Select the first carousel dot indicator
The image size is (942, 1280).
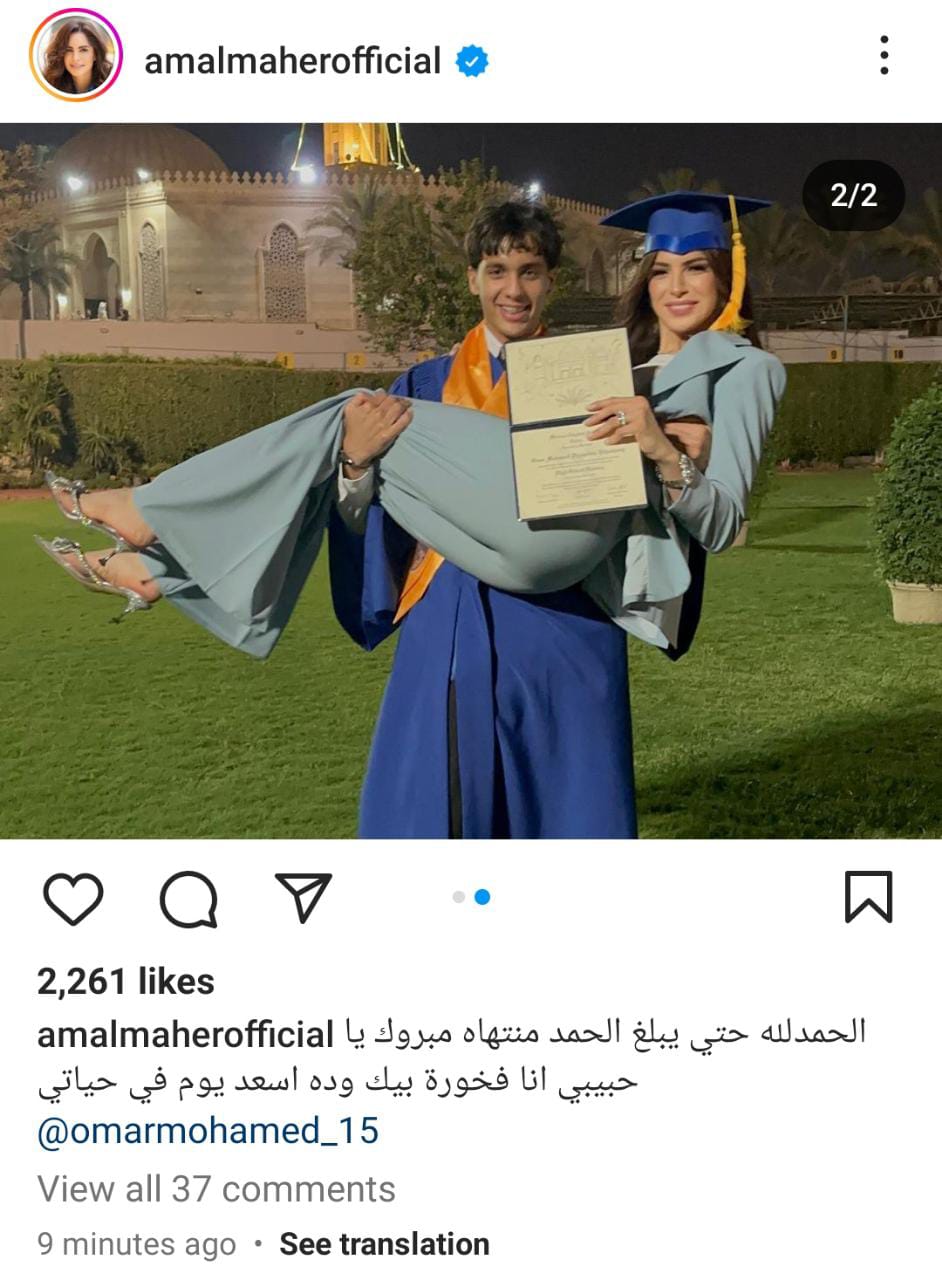pos(459,897)
